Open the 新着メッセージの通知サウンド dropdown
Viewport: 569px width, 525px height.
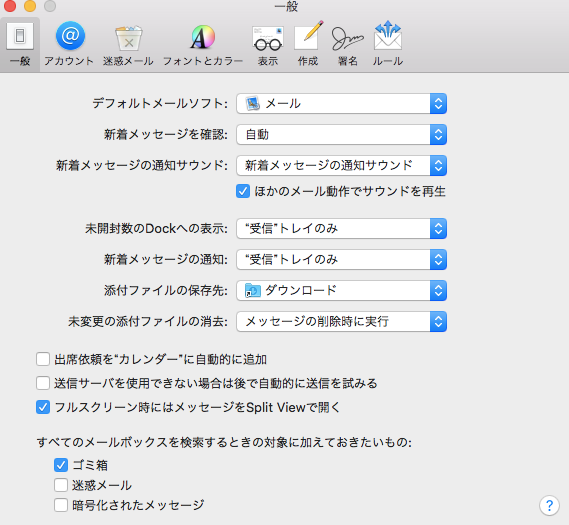tap(341, 165)
